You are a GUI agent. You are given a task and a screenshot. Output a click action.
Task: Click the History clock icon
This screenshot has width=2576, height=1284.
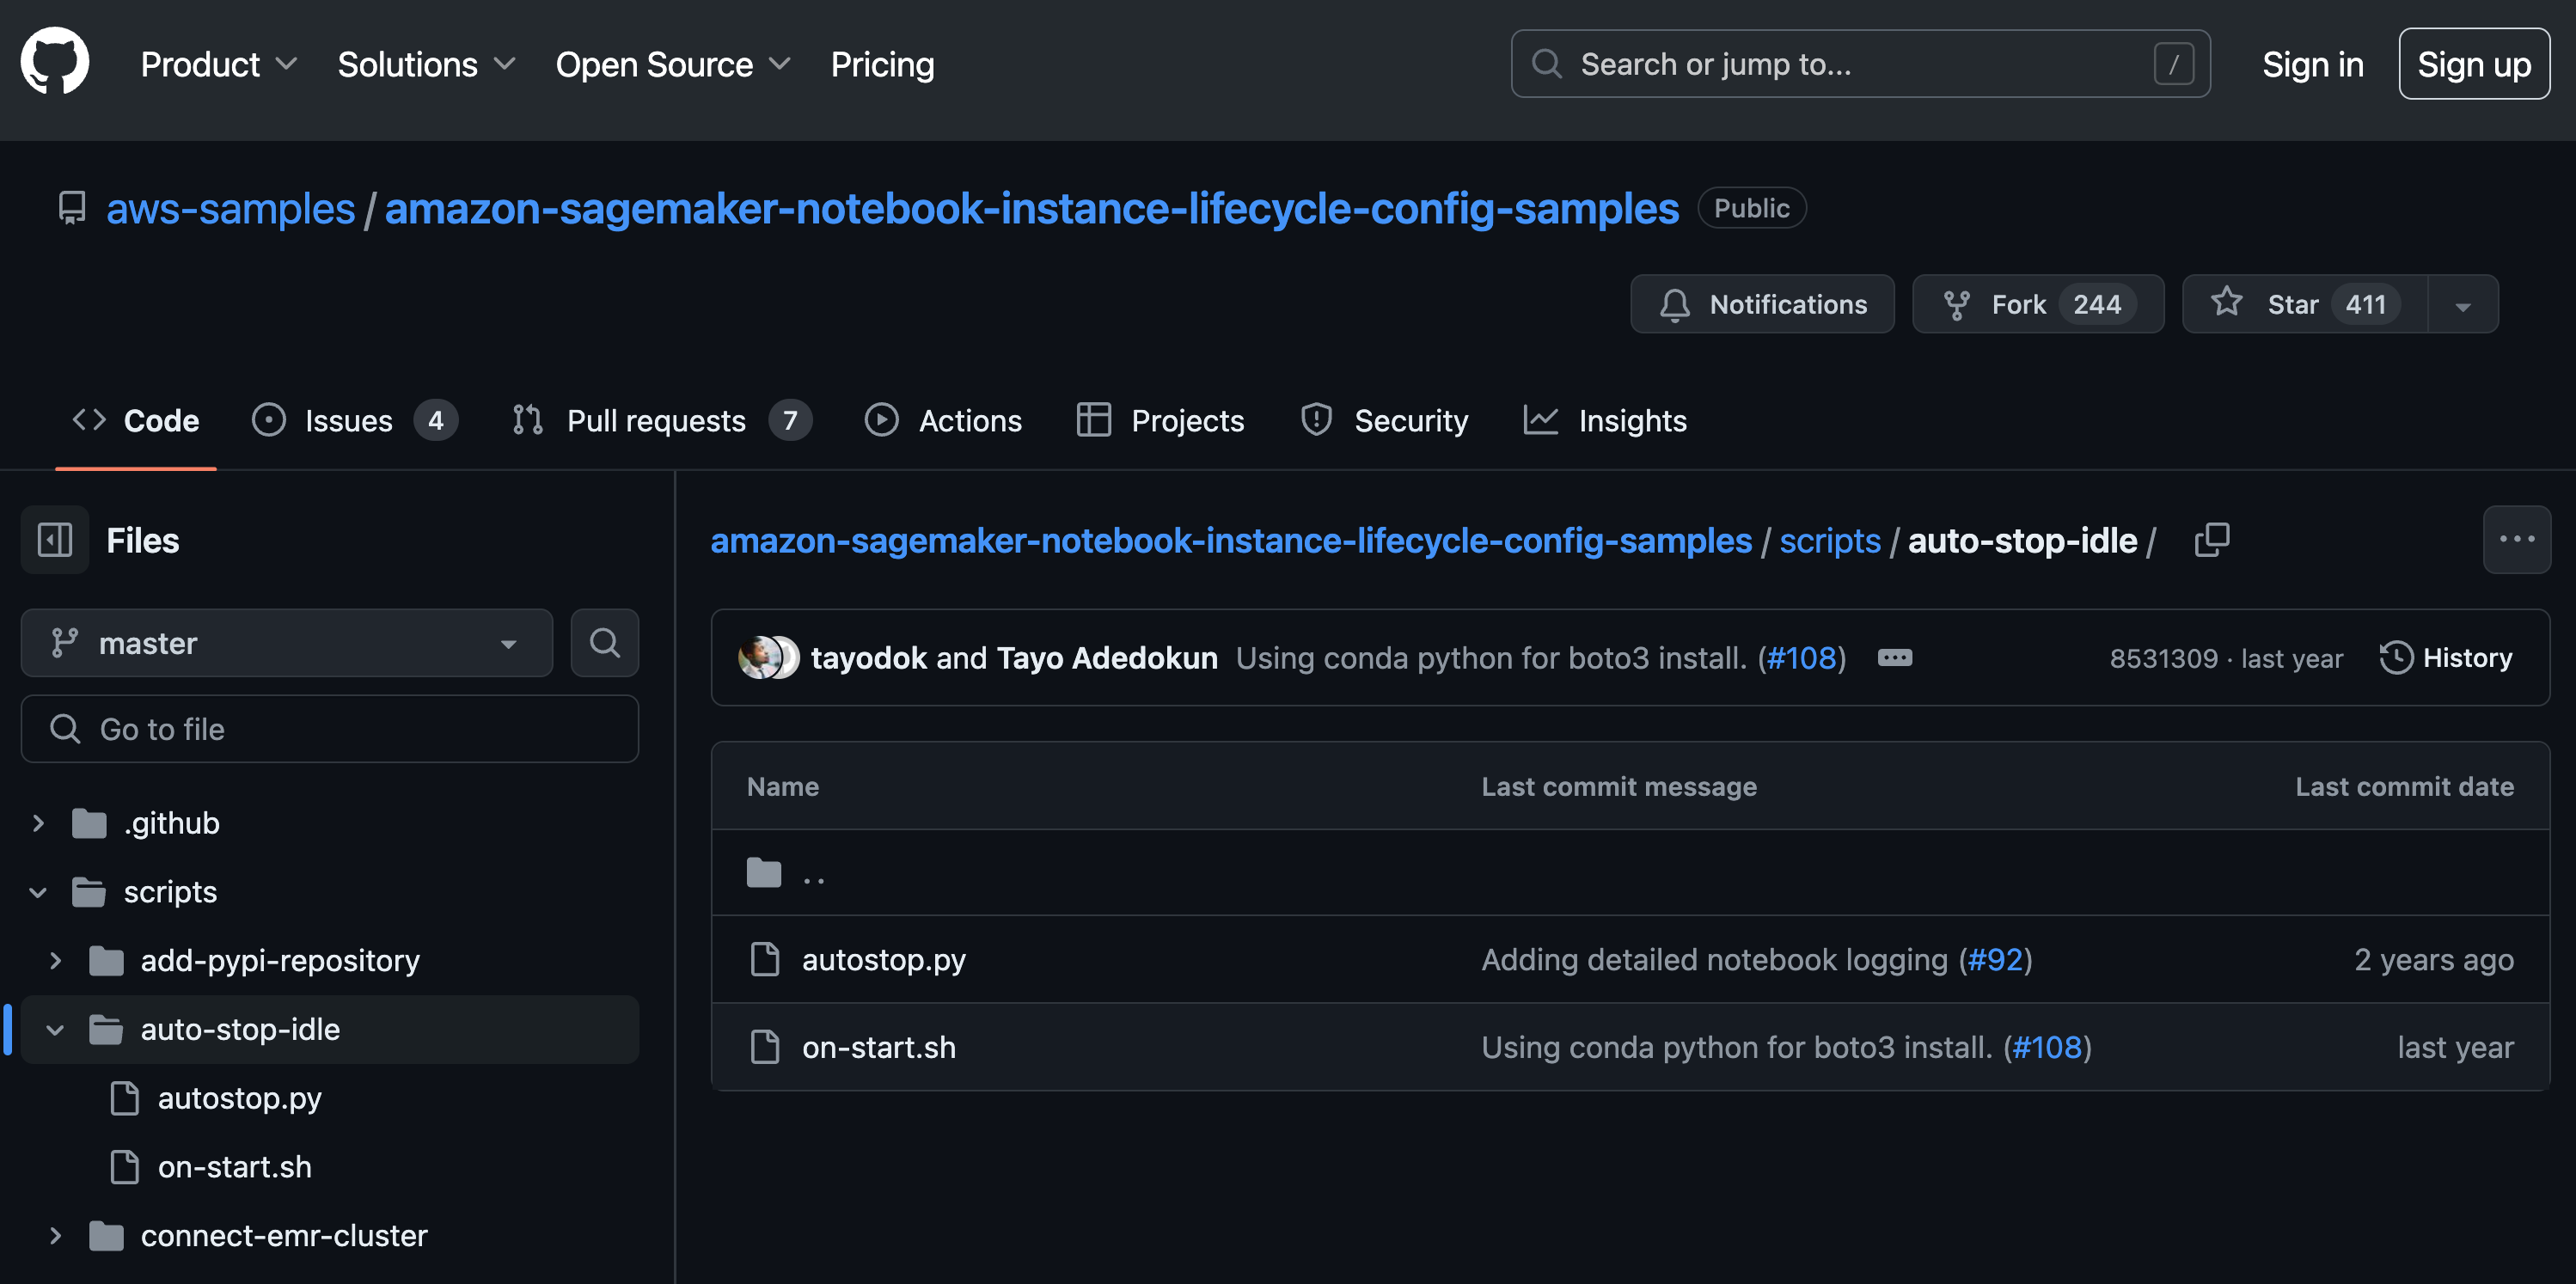[2396, 658]
